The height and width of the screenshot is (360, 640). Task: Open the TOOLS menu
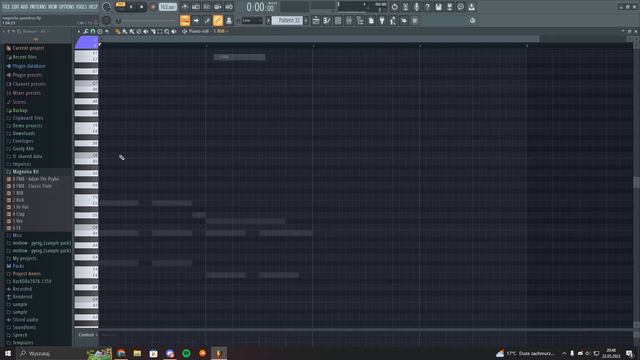click(x=82, y=7)
